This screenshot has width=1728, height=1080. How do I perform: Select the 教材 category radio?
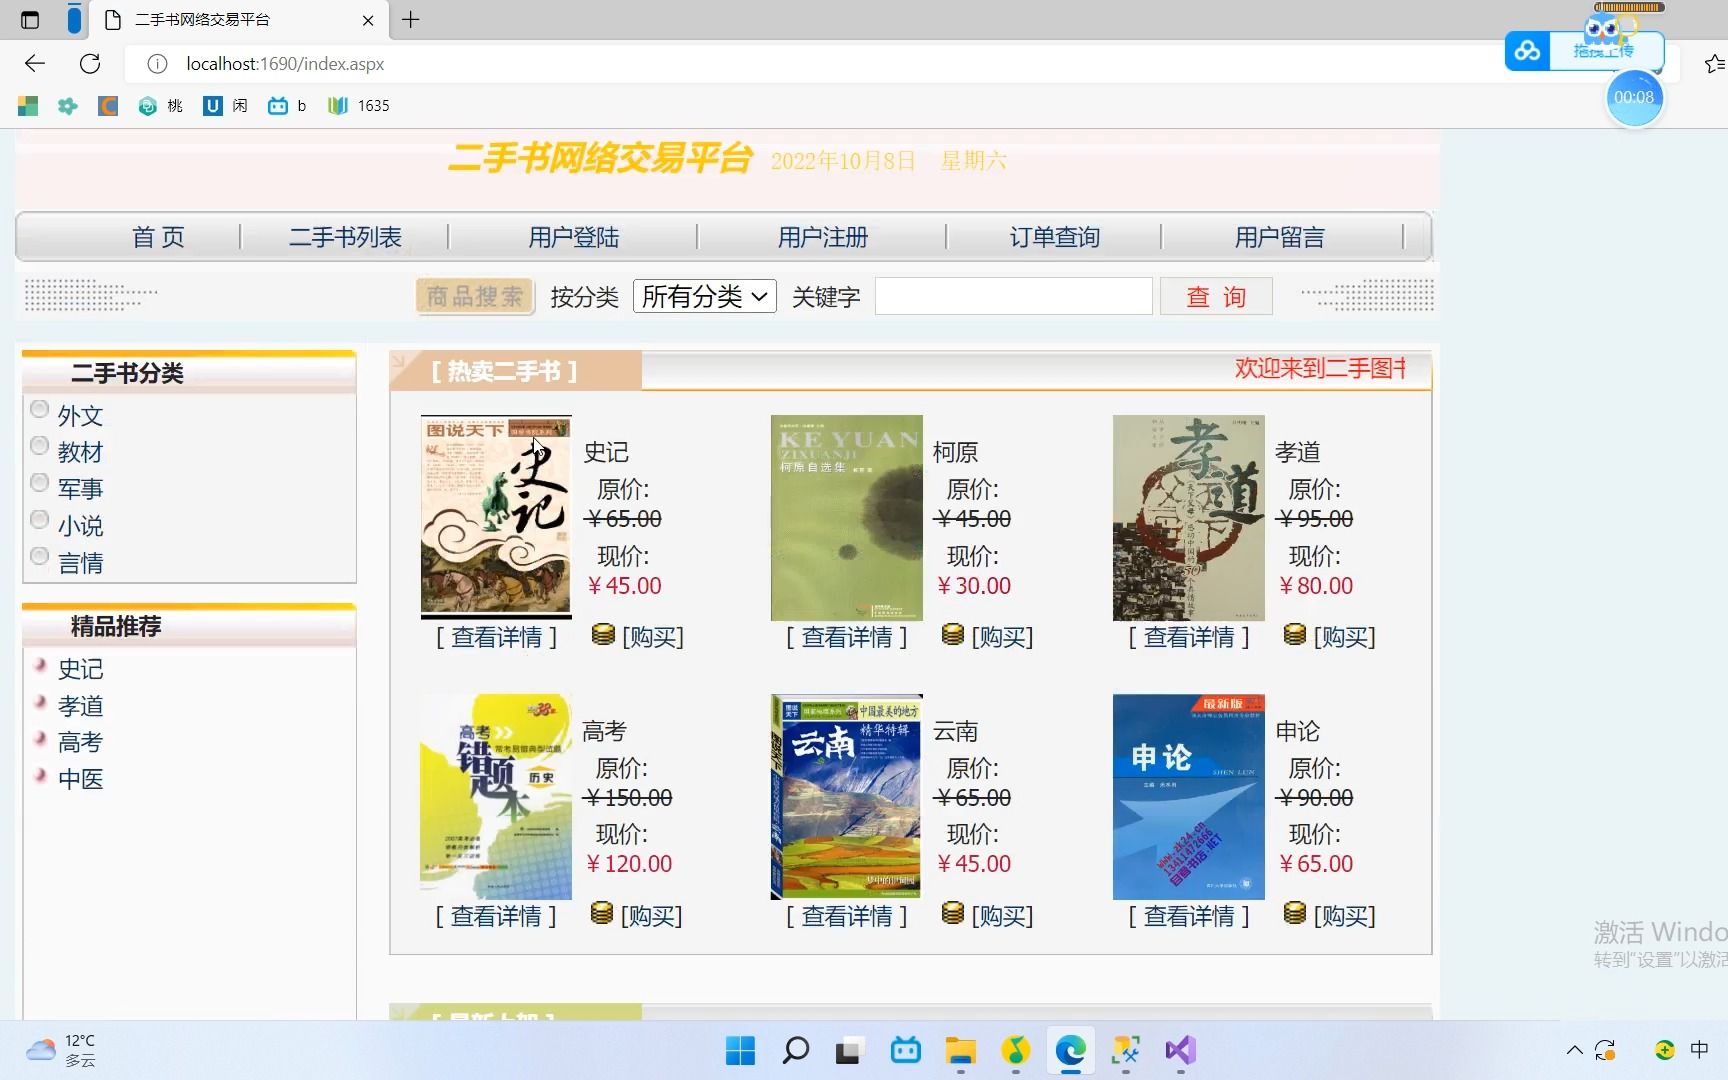[x=39, y=445]
